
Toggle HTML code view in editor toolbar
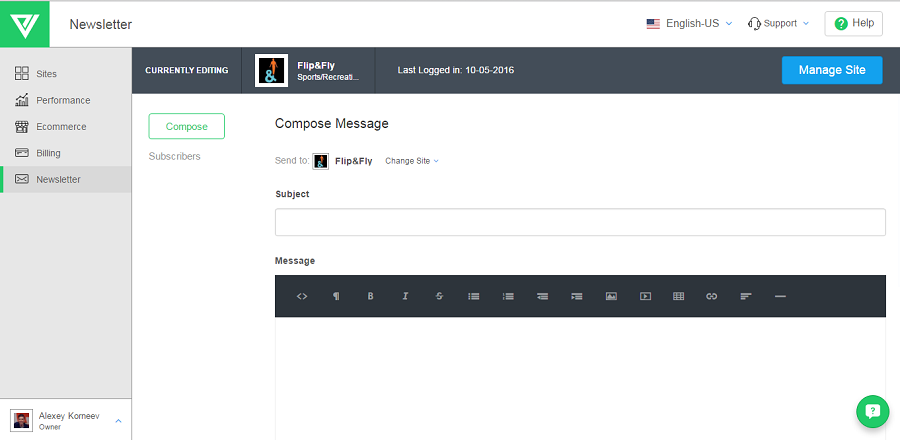(x=302, y=296)
